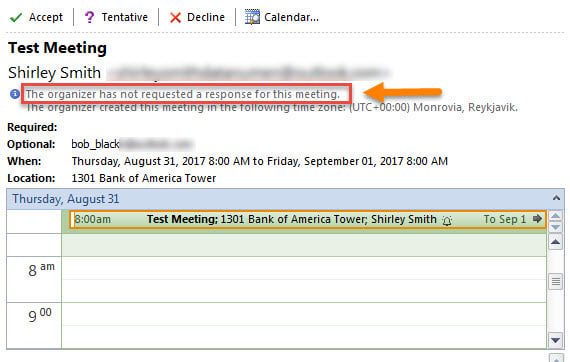Viewport: 570px width, 362px height.
Task: Go to previous appointment with up arrow
Action: pyautogui.click(x=555, y=217)
